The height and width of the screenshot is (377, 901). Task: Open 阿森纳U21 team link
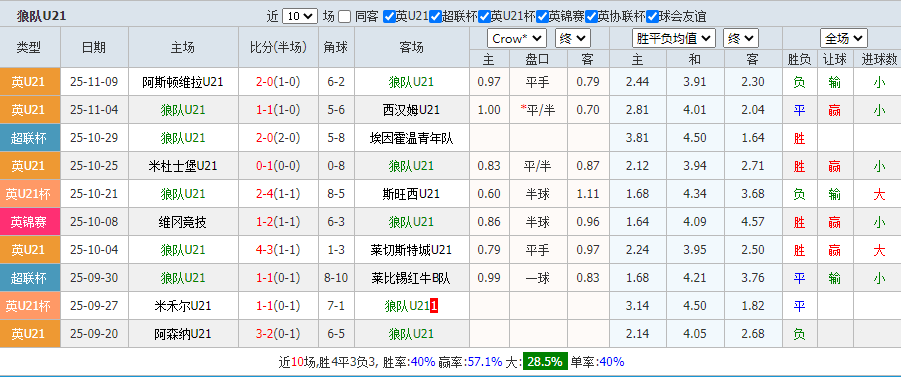(x=183, y=334)
